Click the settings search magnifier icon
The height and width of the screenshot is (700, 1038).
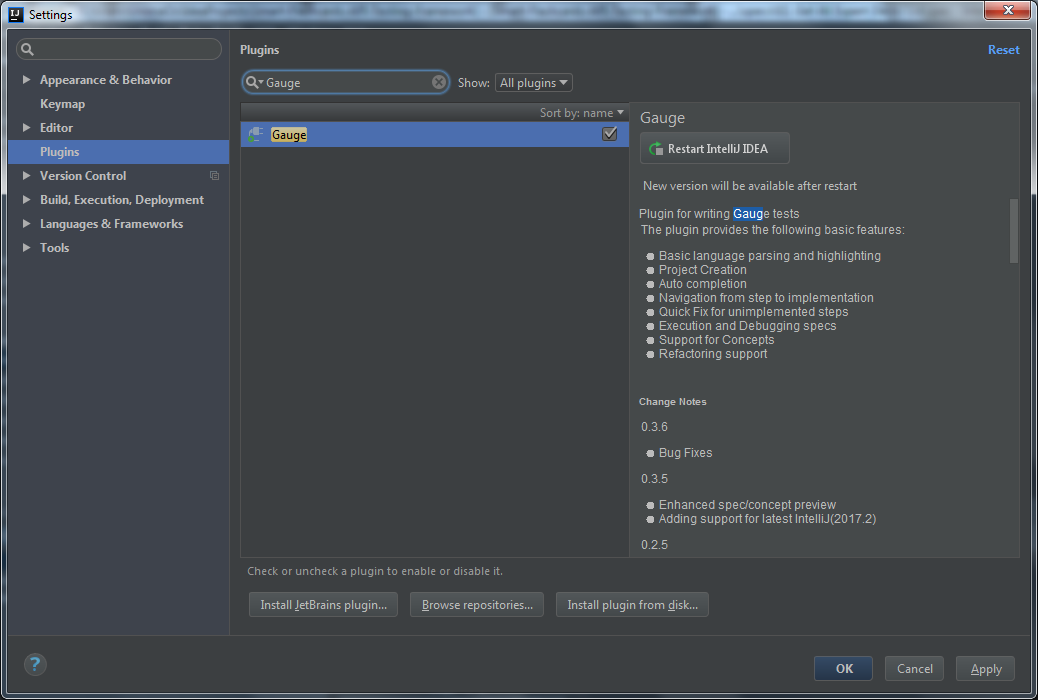[27, 49]
